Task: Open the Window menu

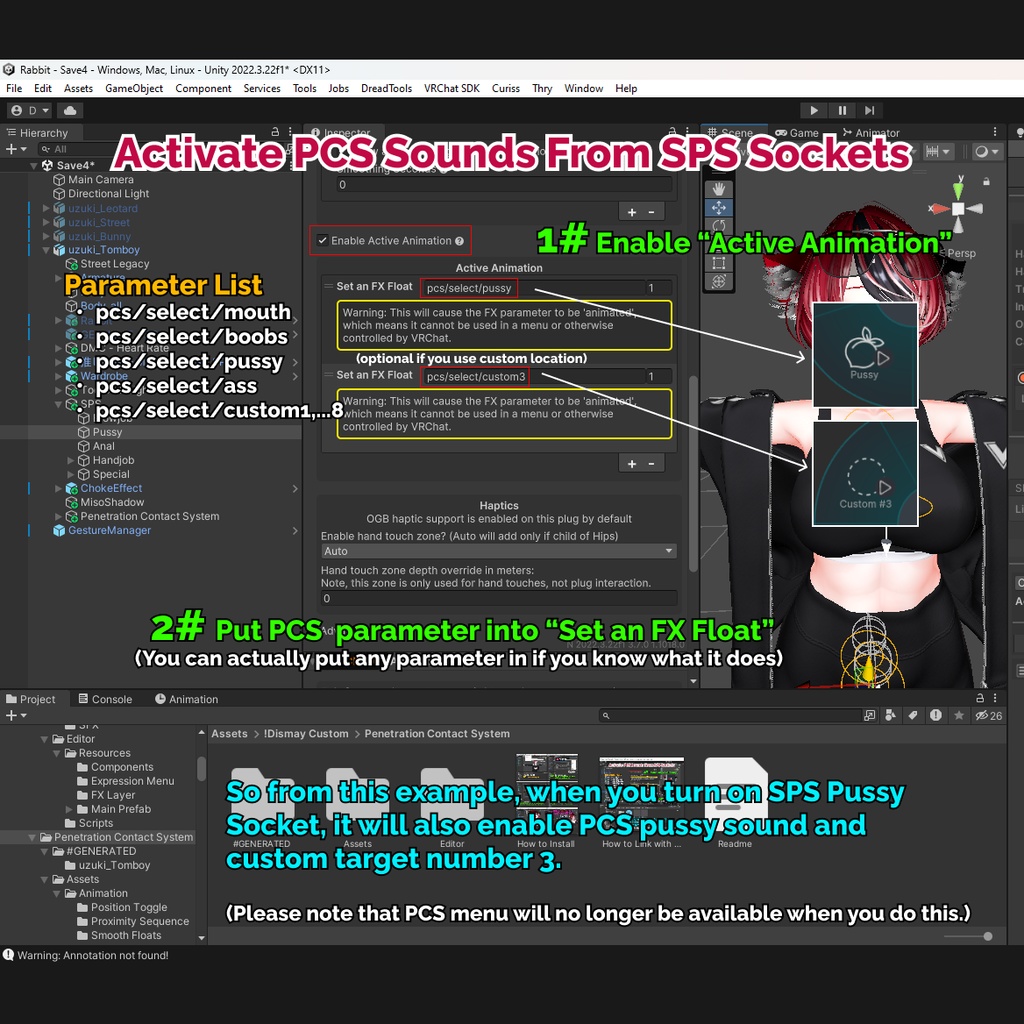Action: (x=583, y=88)
